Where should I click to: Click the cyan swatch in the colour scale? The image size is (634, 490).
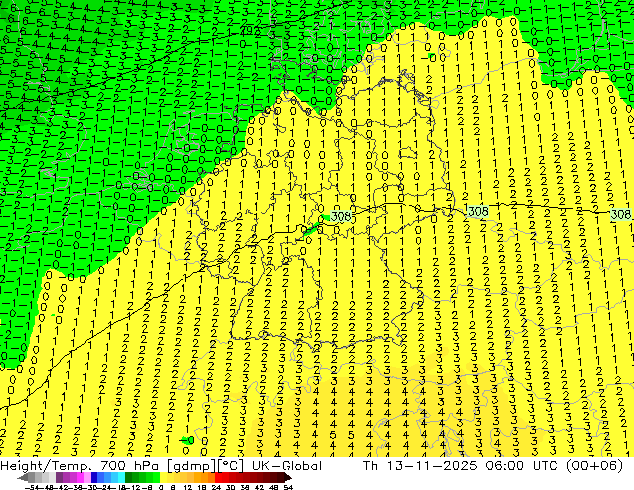point(122,478)
